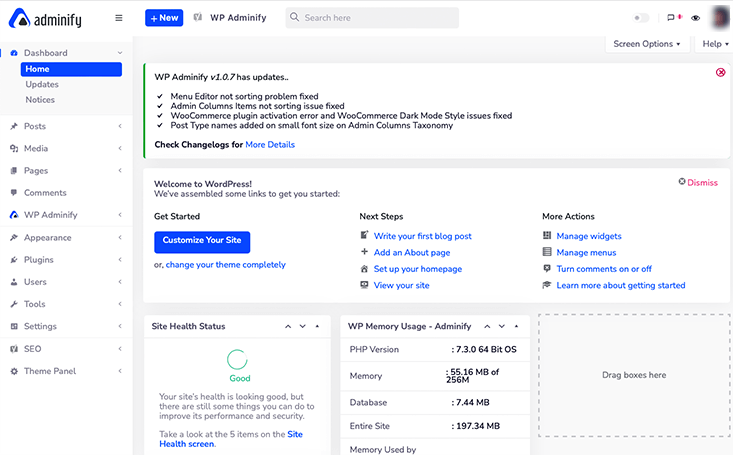Open the user avatar in top bar
Screen dimensions: 733x455
(720, 18)
